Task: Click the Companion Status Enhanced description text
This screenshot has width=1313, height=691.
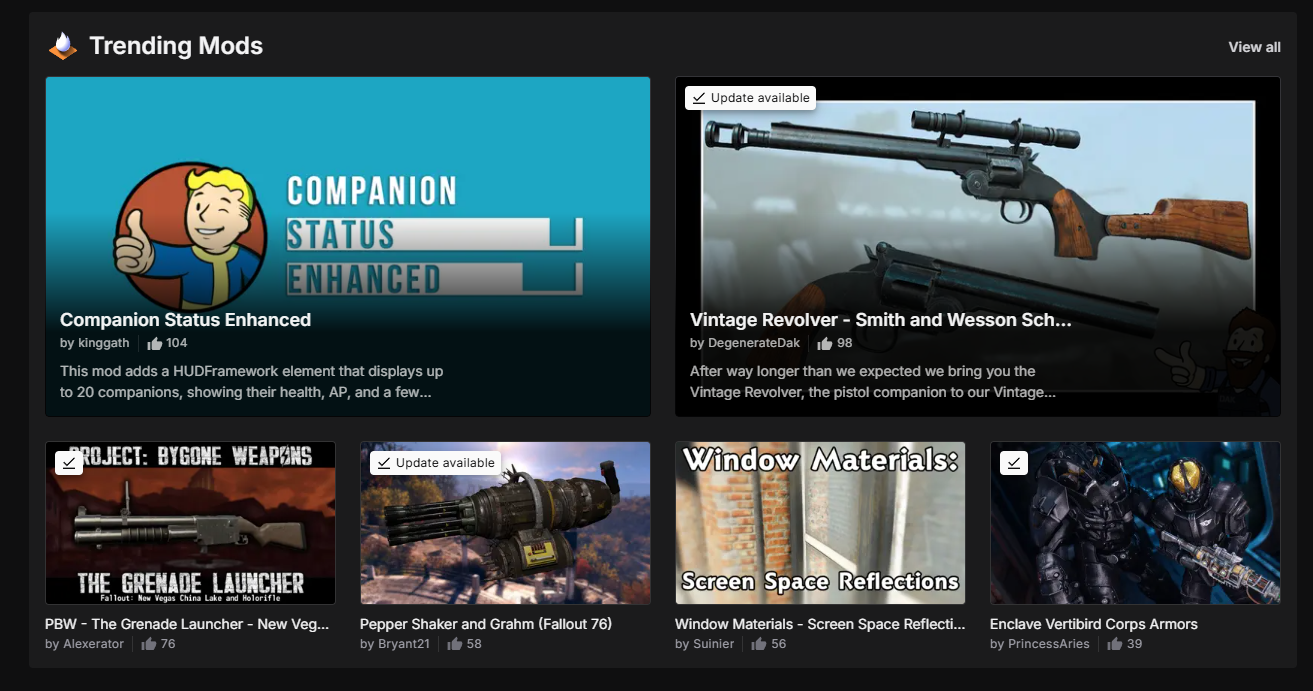Action: pyautogui.click(x=251, y=382)
